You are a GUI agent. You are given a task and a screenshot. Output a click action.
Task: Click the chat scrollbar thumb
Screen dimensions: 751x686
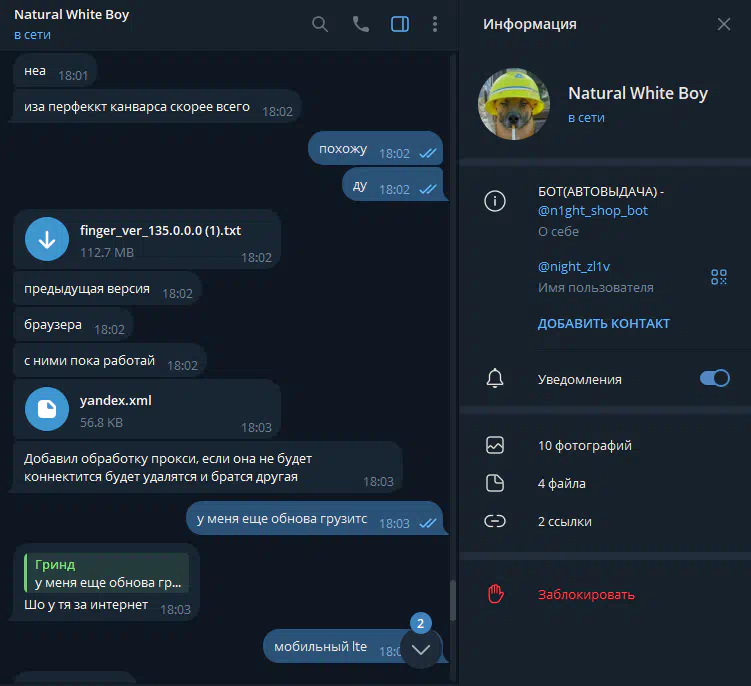453,600
